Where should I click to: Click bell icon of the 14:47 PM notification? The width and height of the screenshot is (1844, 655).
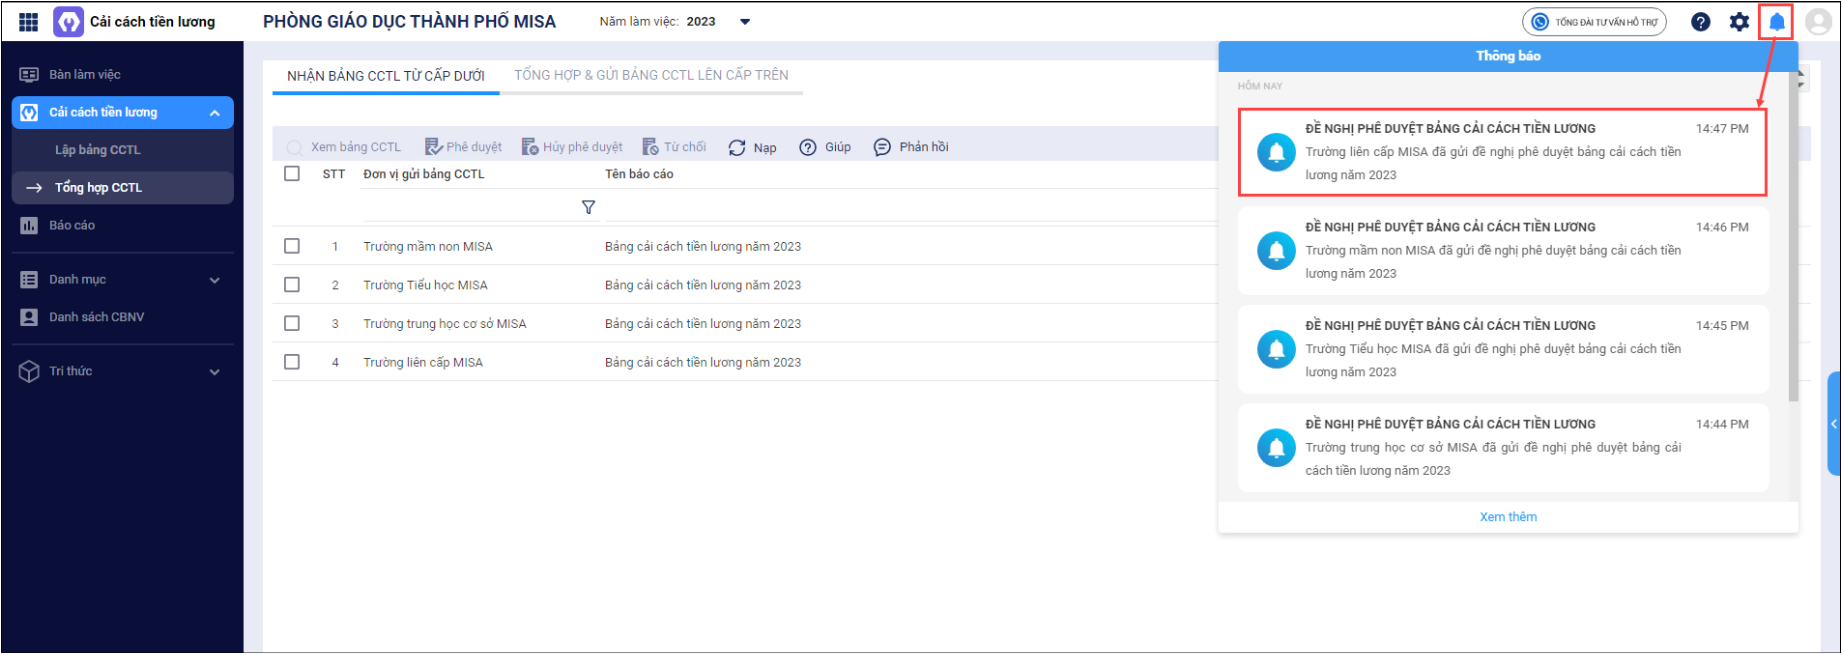coord(1276,152)
